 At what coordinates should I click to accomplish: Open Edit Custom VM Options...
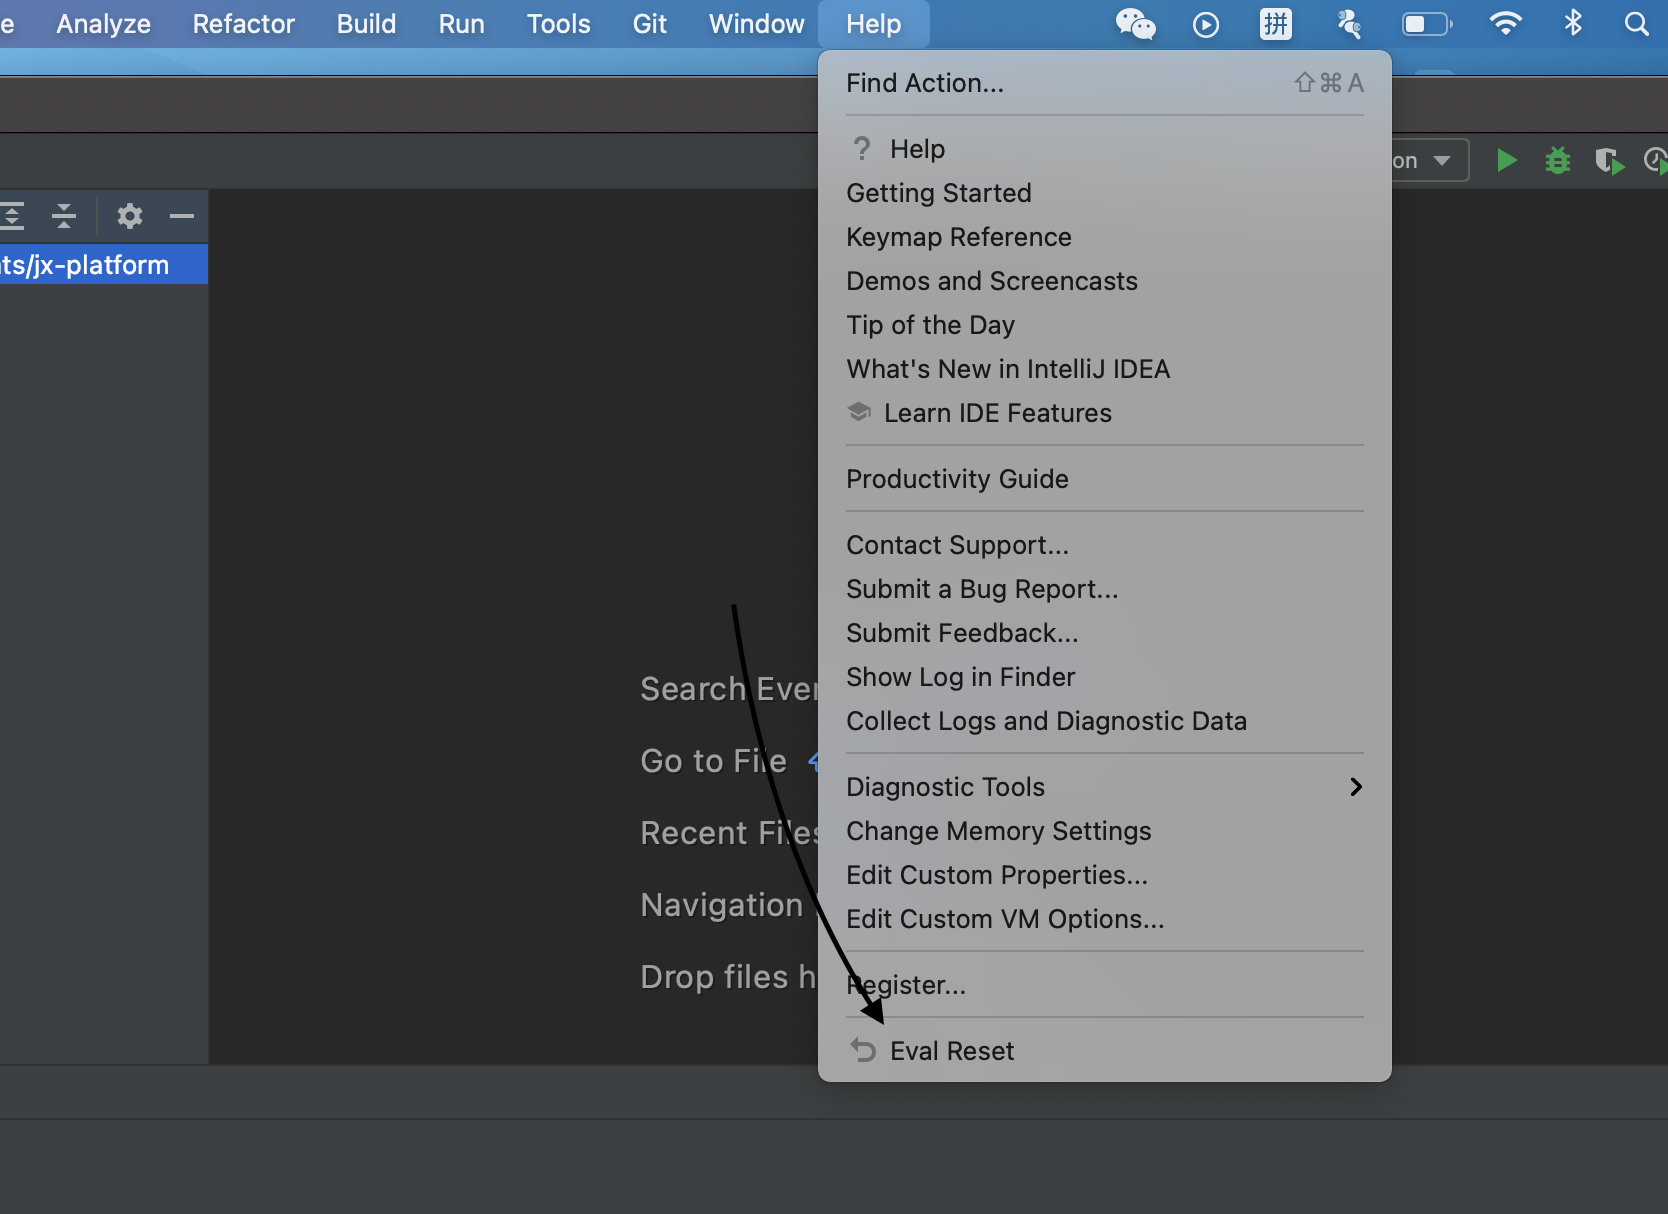click(x=1105, y=919)
